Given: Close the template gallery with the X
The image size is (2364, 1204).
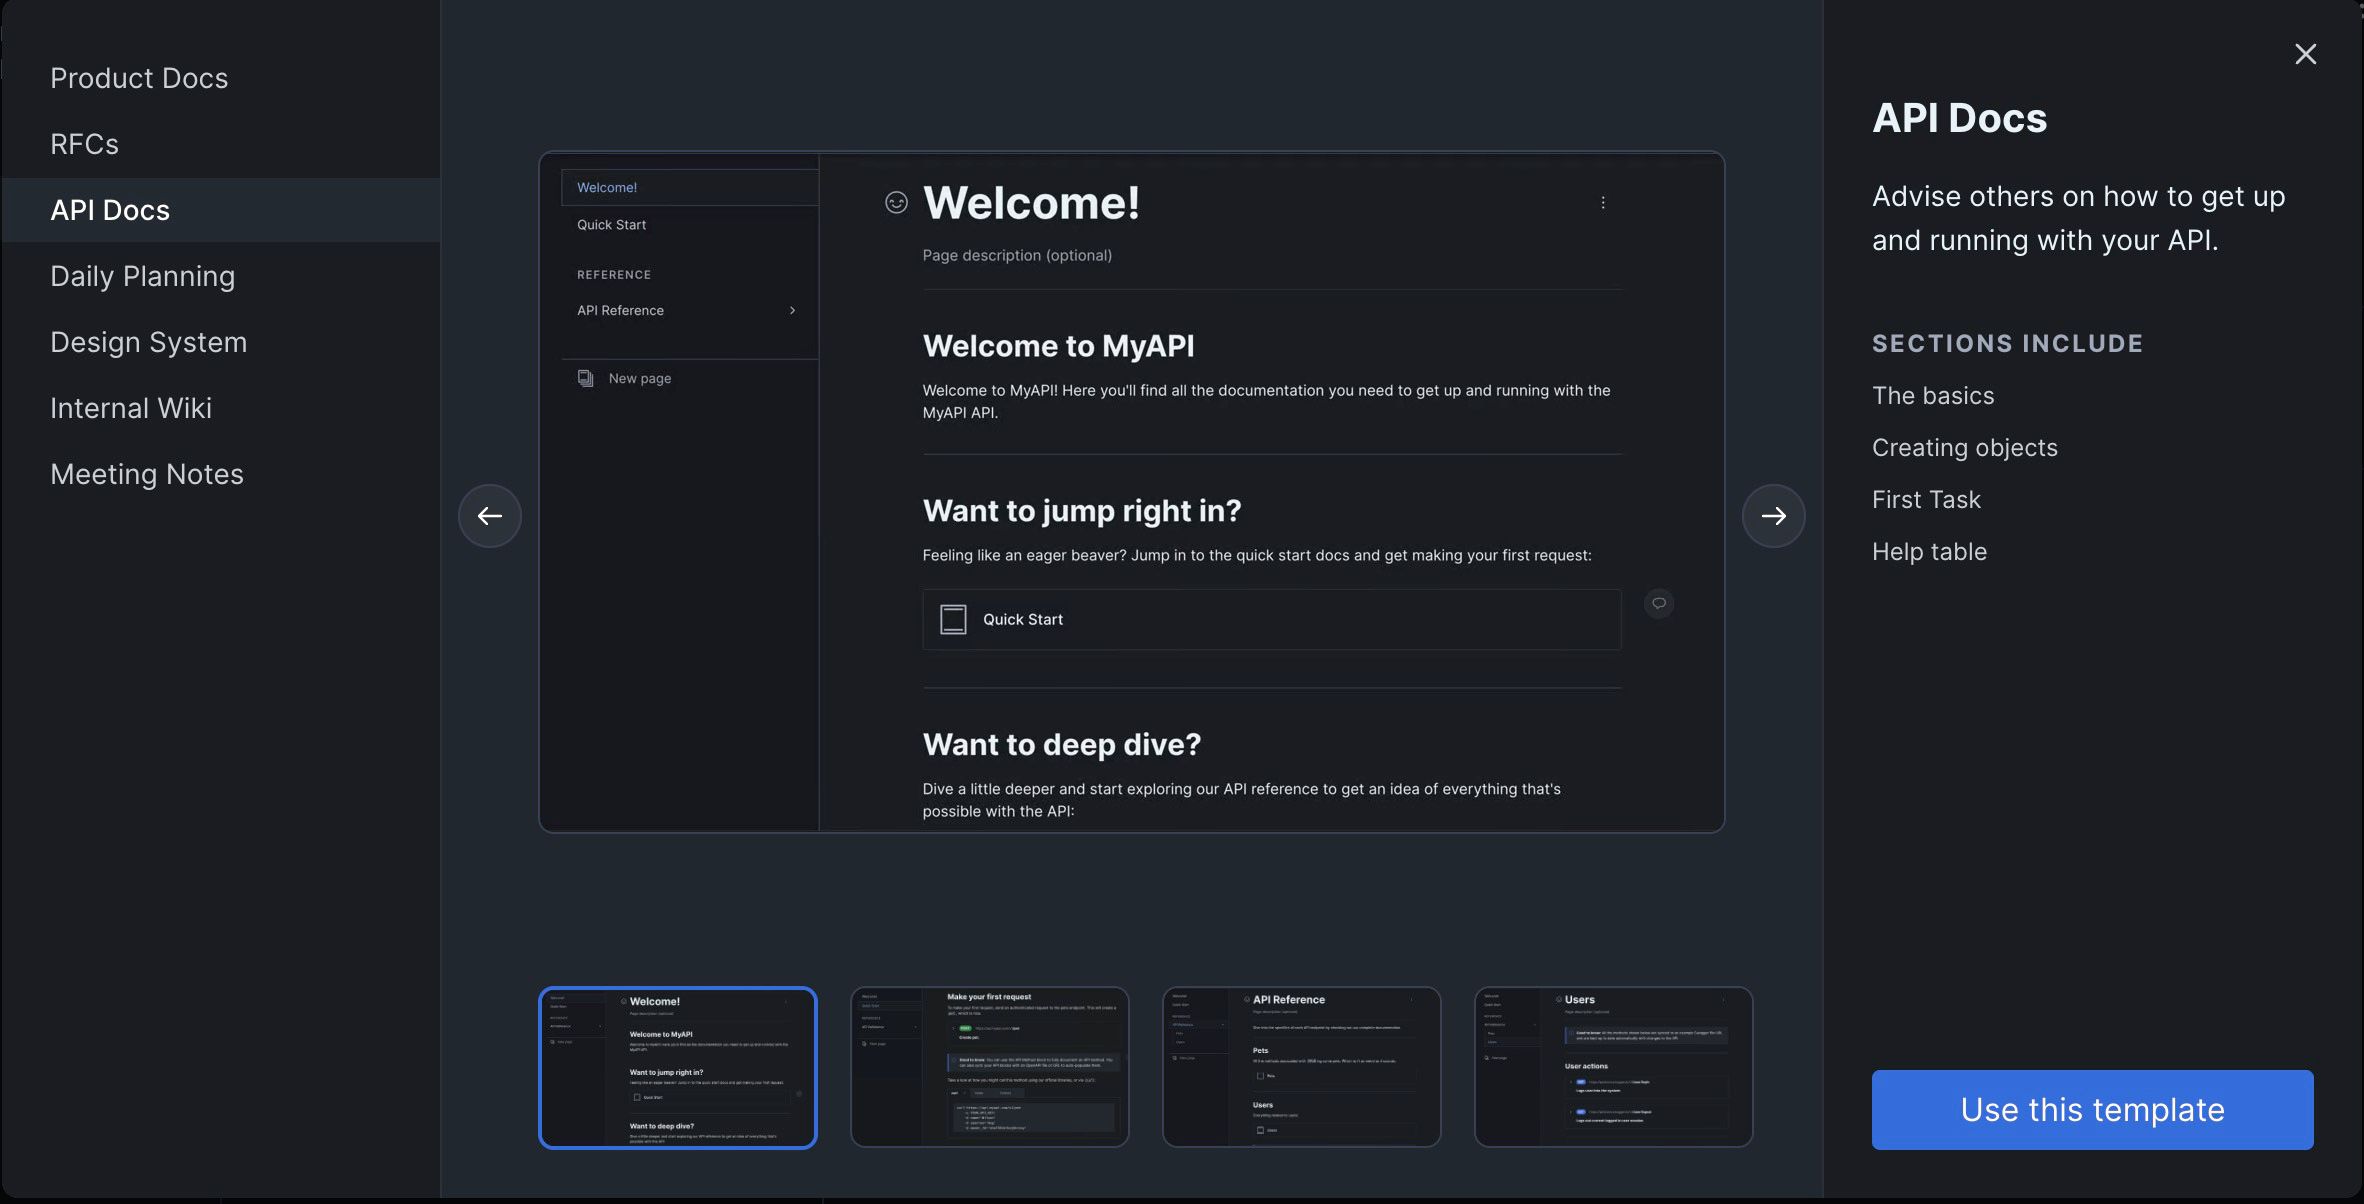Looking at the screenshot, I should pyautogui.click(x=2306, y=53).
